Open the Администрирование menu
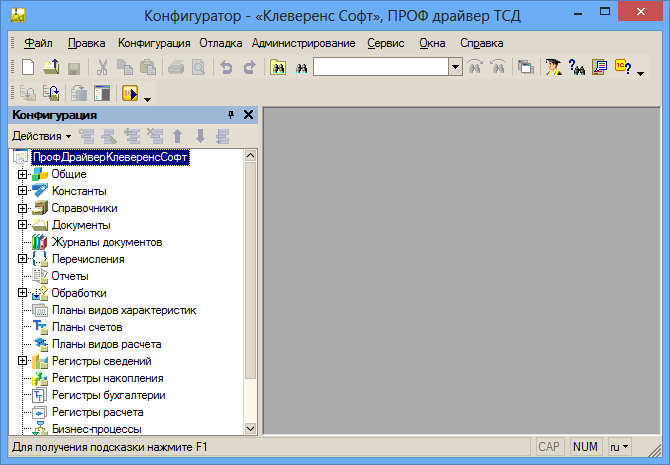The width and height of the screenshot is (670, 465). click(x=303, y=43)
